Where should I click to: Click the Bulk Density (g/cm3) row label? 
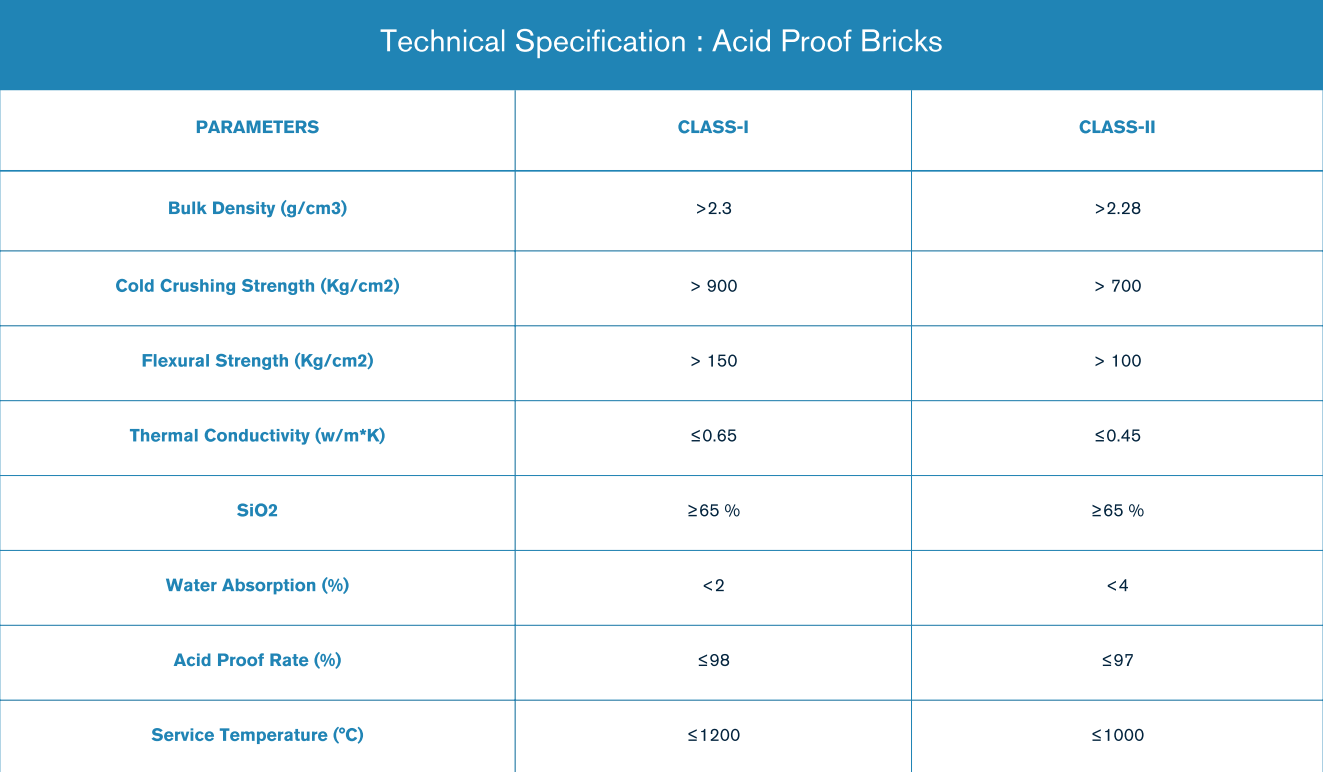[257, 208]
